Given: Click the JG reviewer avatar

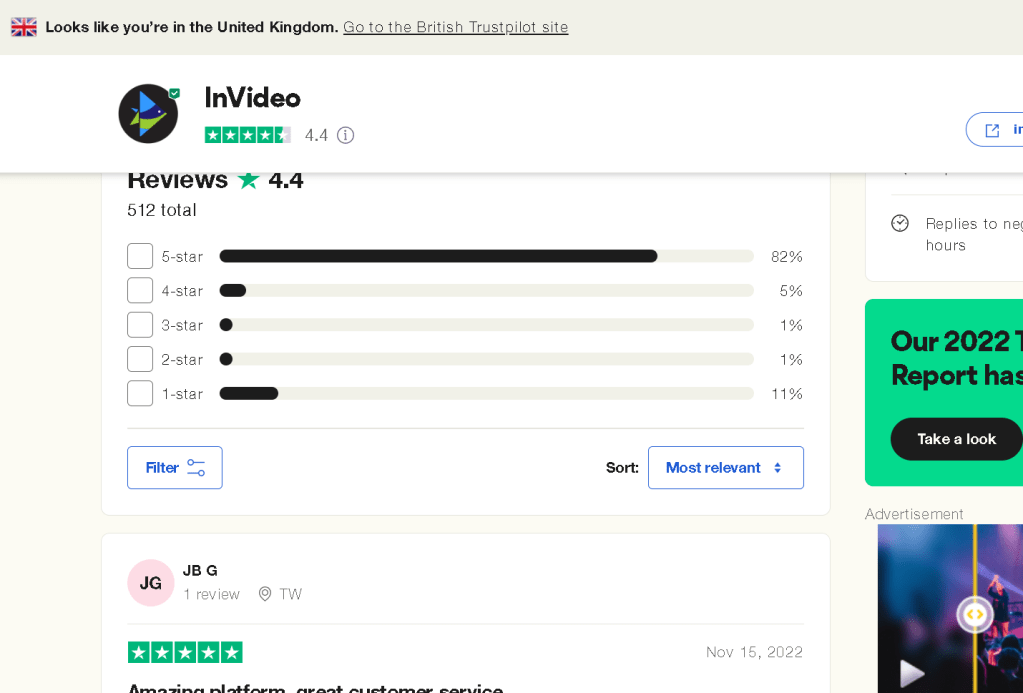Looking at the screenshot, I should pyautogui.click(x=151, y=583).
